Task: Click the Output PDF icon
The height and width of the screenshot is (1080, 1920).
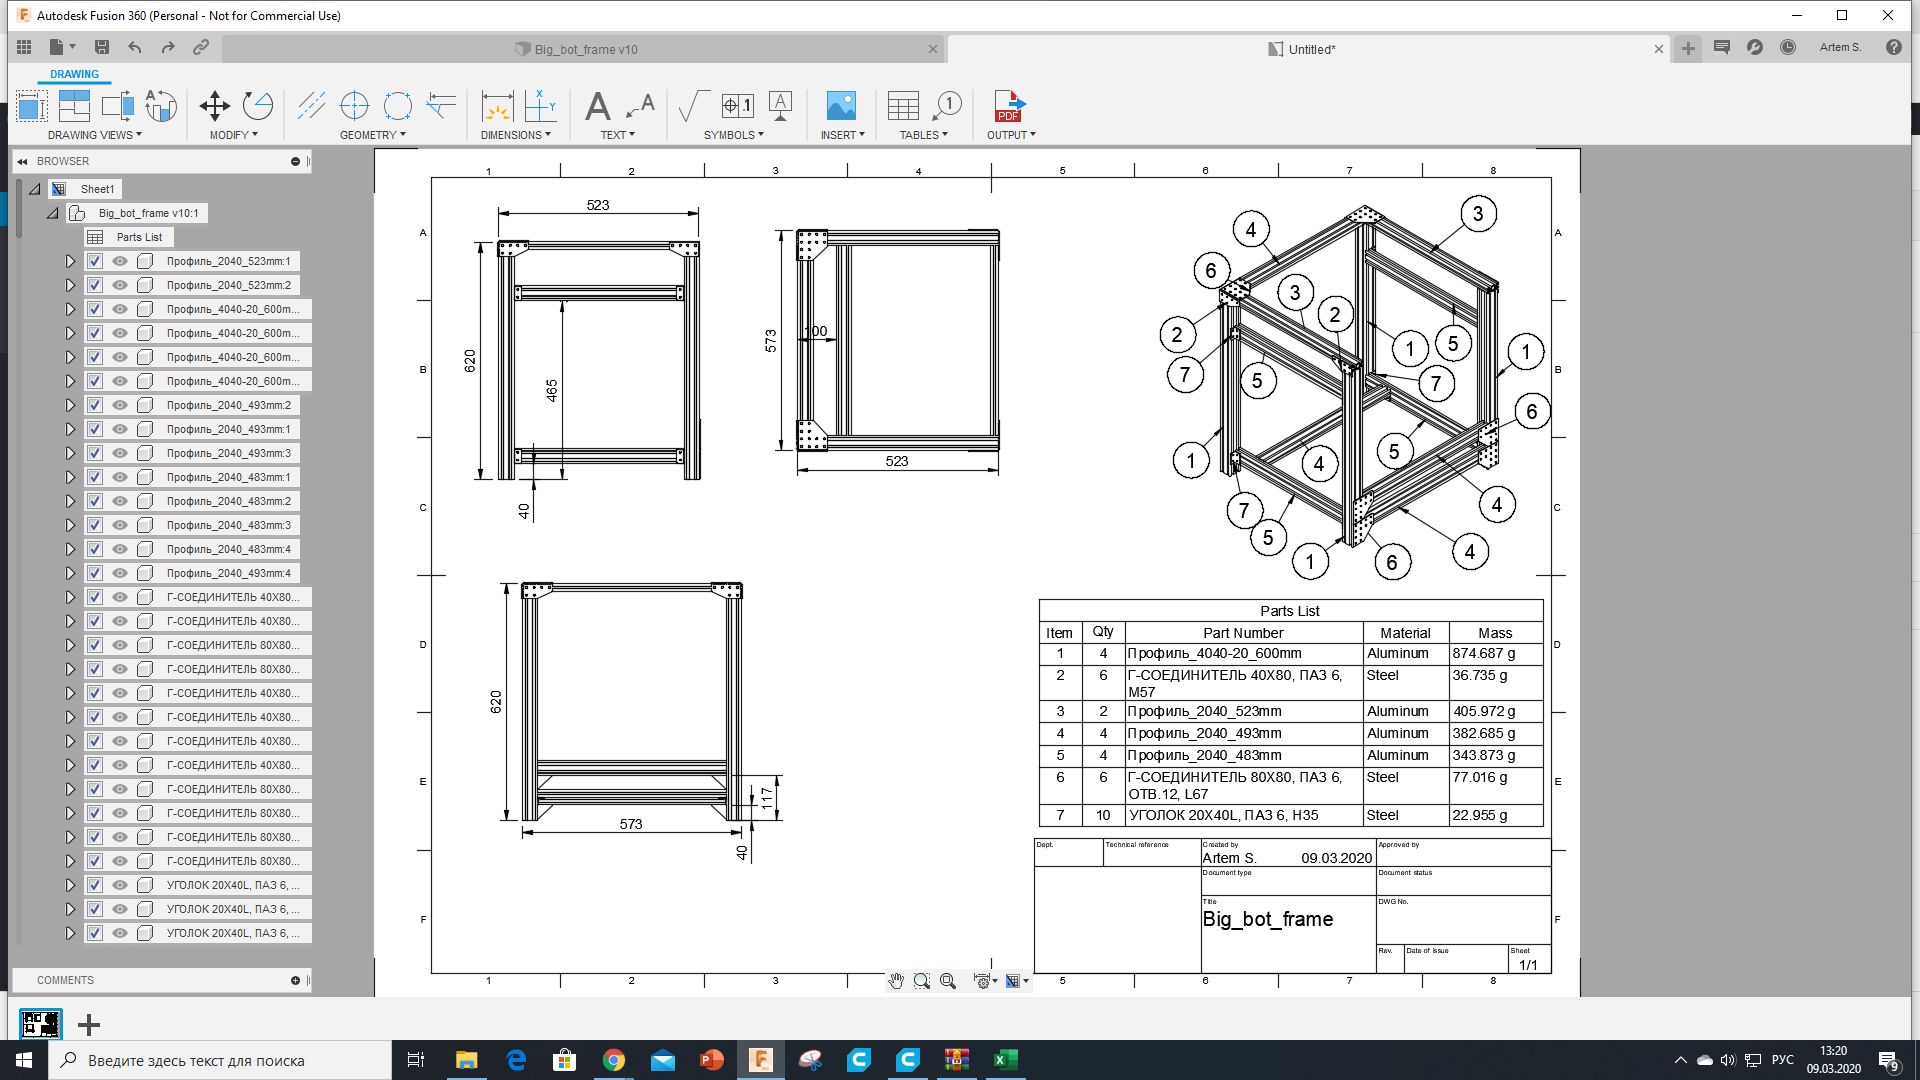Action: click(x=1008, y=106)
